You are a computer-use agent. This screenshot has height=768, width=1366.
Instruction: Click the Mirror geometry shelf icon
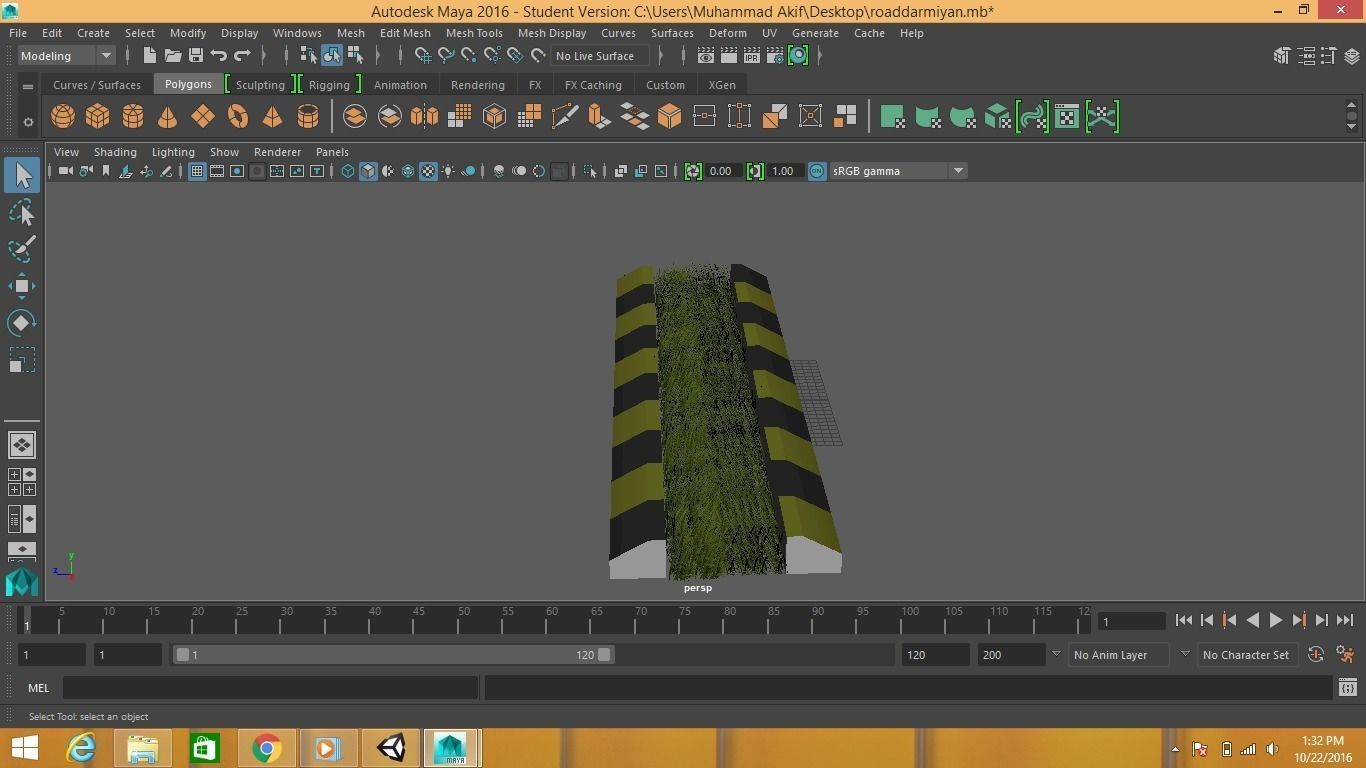(424, 117)
